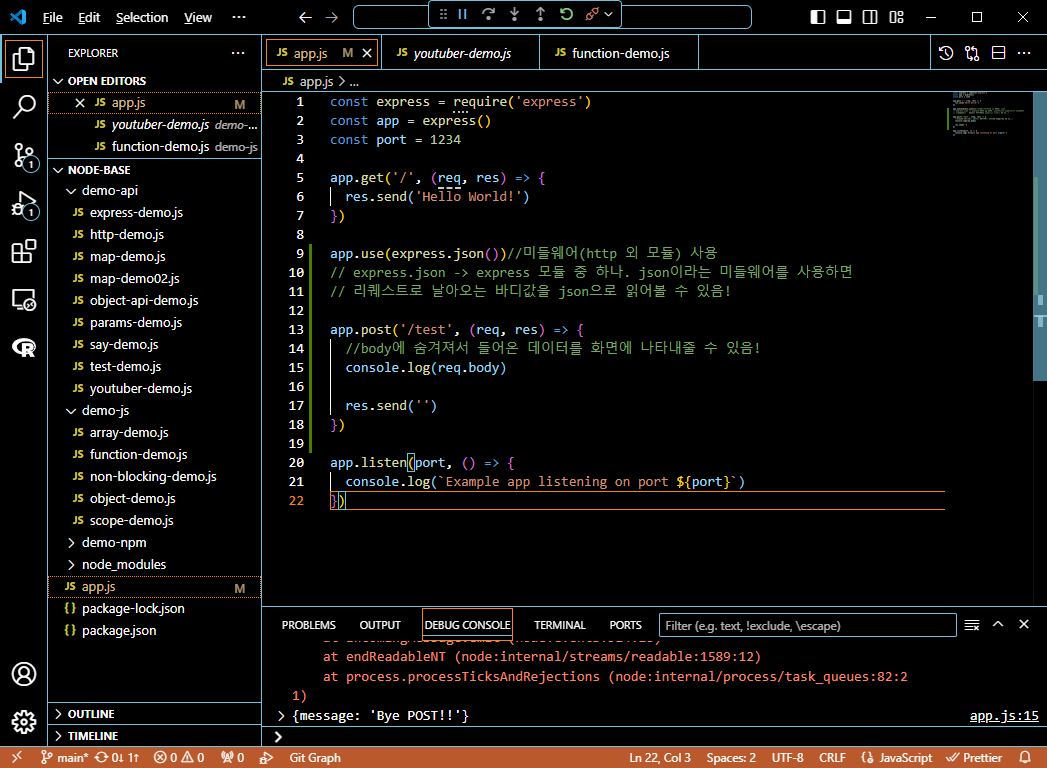
Task: Open the Remote Explorer view
Action: click(x=24, y=300)
